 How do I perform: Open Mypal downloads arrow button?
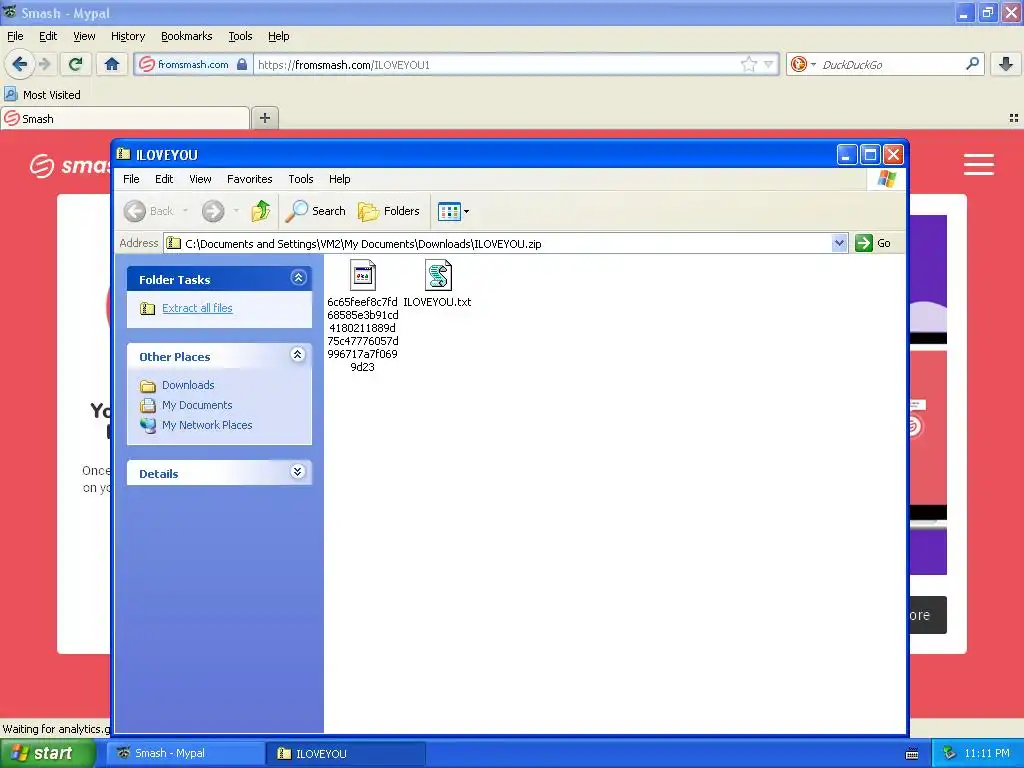(x=1006, y=64)
